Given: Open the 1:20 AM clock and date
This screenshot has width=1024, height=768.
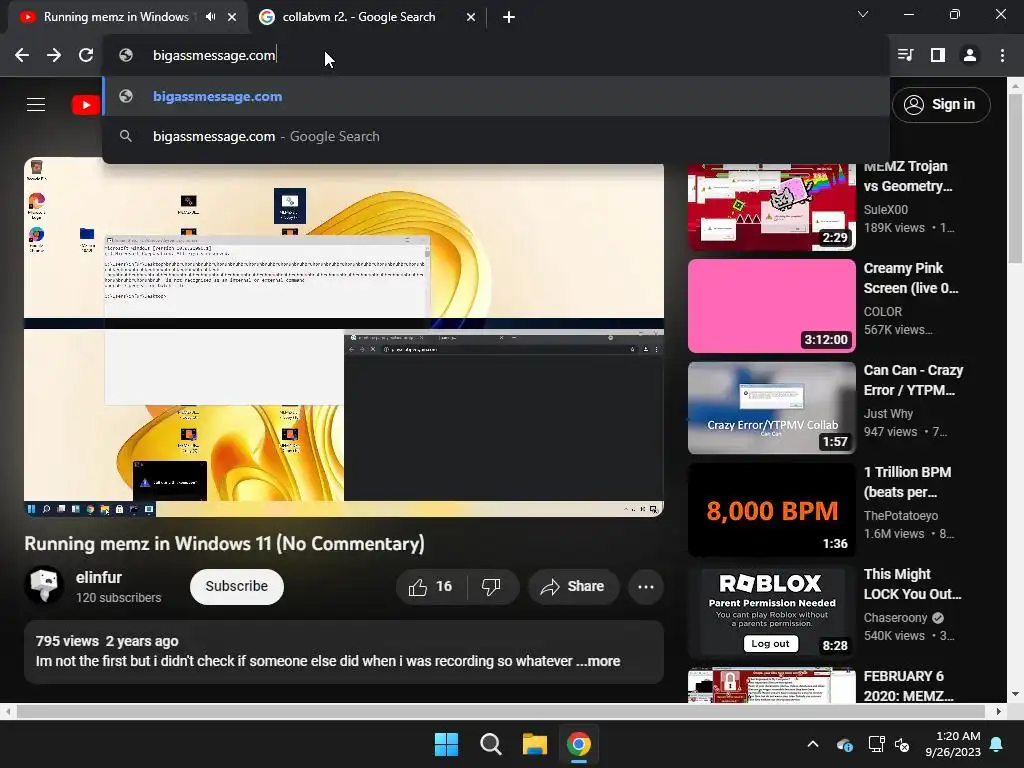Looking at the screenshot, I should (x=953, y=744).
